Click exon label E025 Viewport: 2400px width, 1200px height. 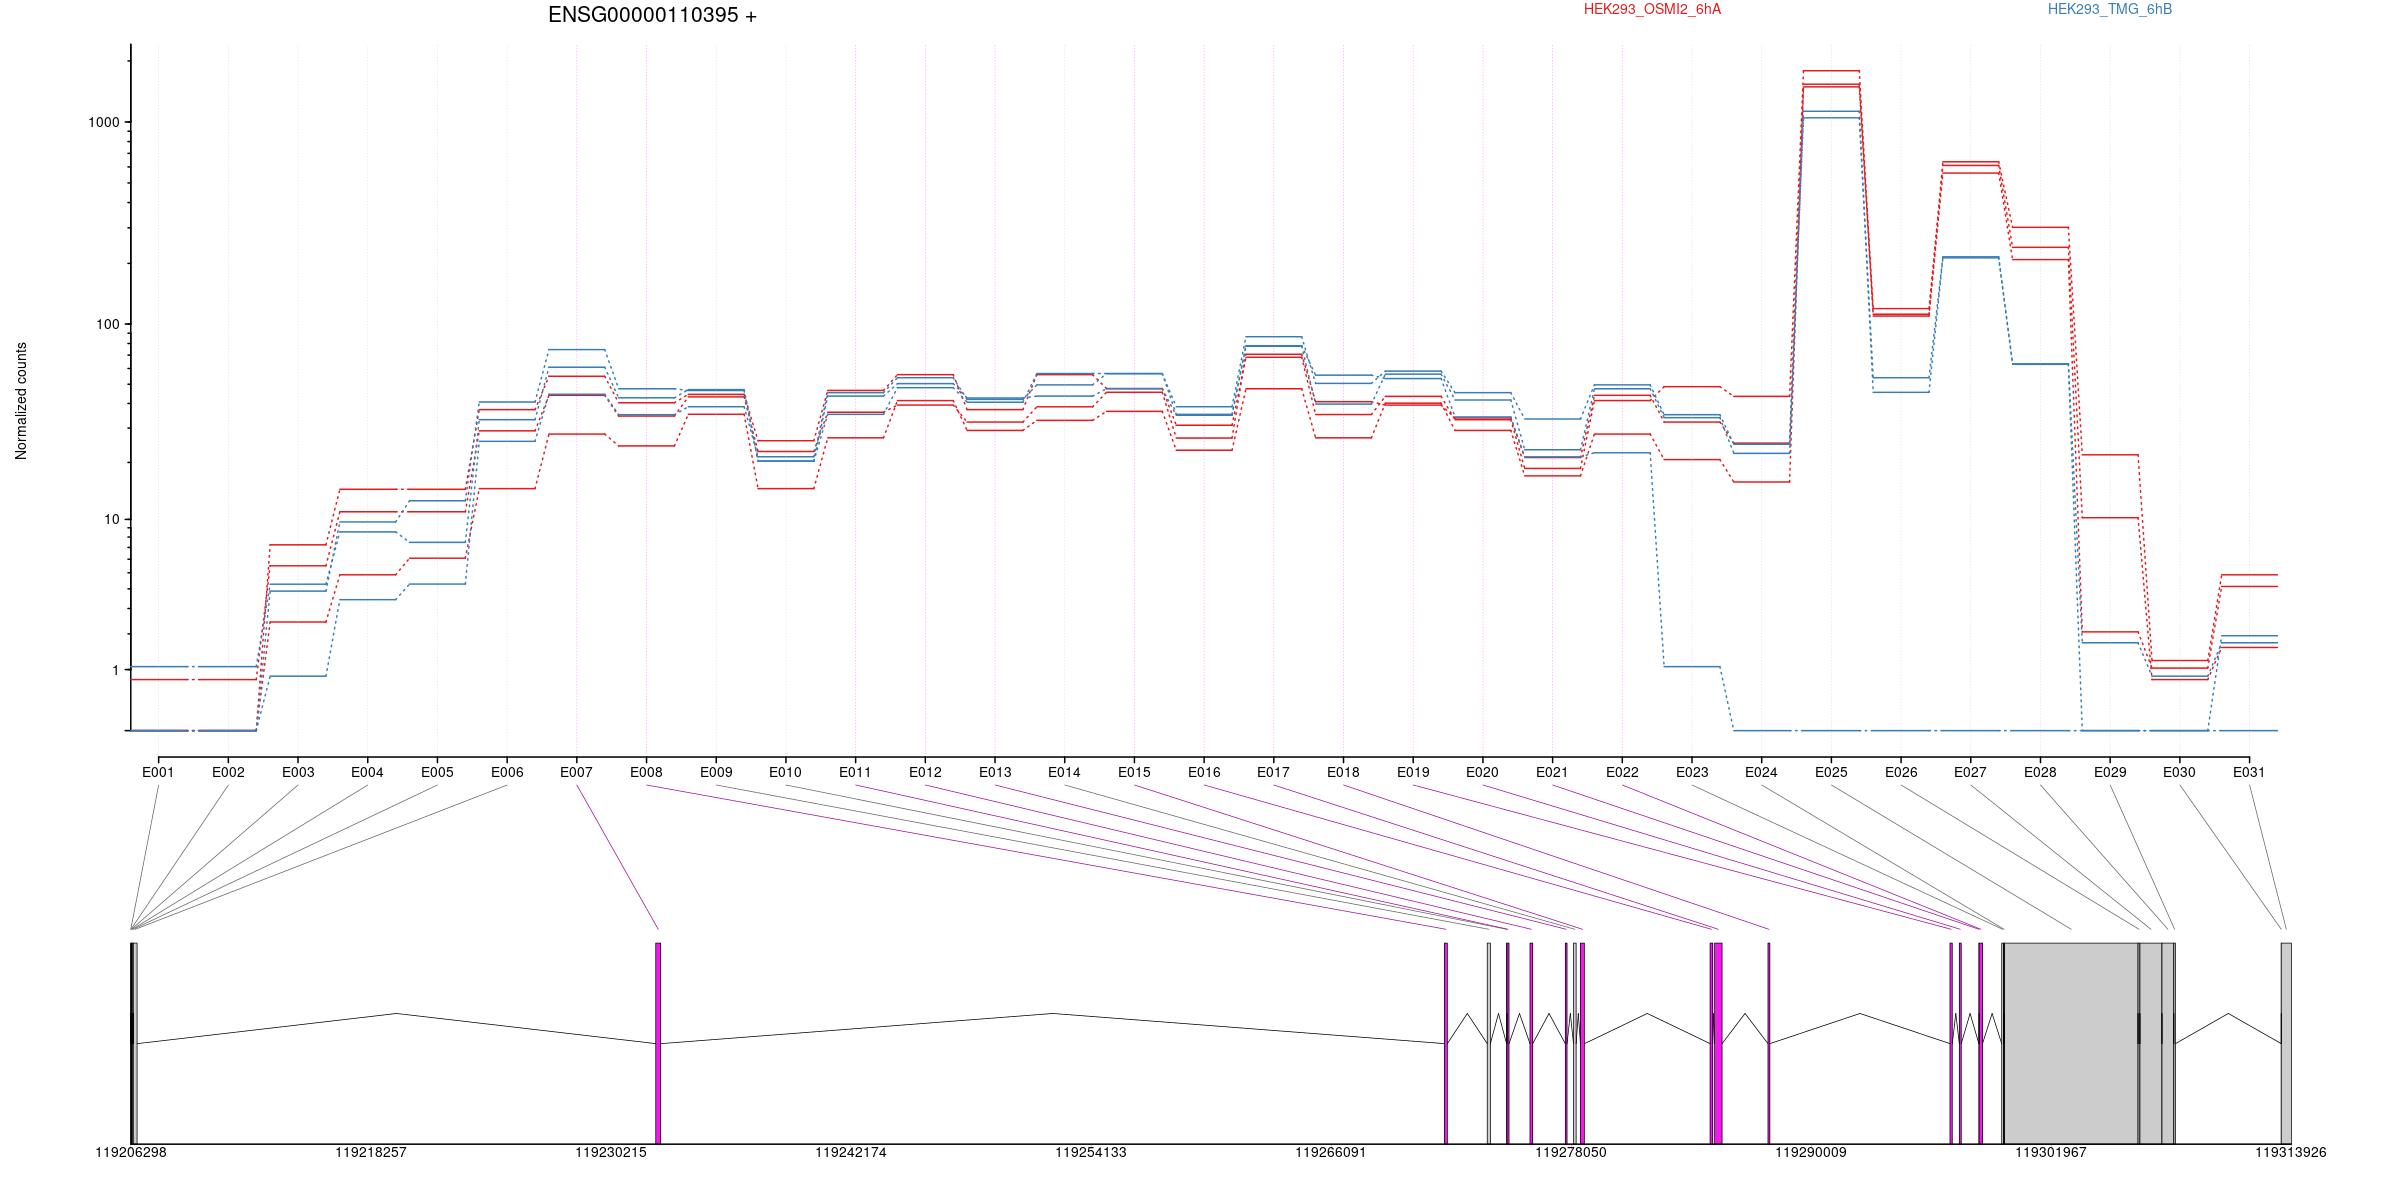click(1831, 772)
